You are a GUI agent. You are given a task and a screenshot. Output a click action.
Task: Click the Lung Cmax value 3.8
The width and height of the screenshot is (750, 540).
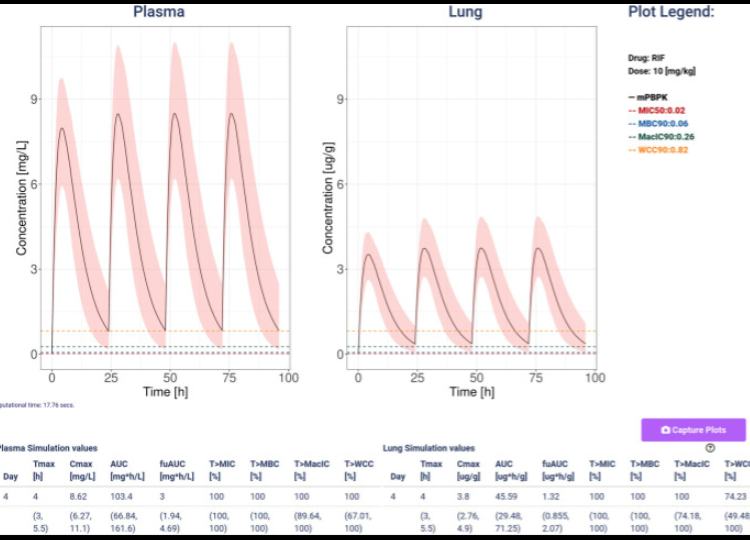[463, 496]
